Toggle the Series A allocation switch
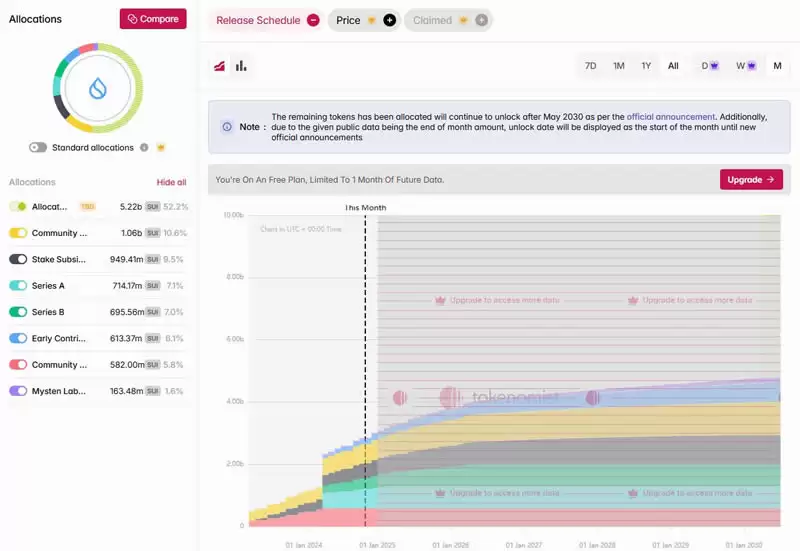Screen dimensions: 800x551 tap(18, 285)
